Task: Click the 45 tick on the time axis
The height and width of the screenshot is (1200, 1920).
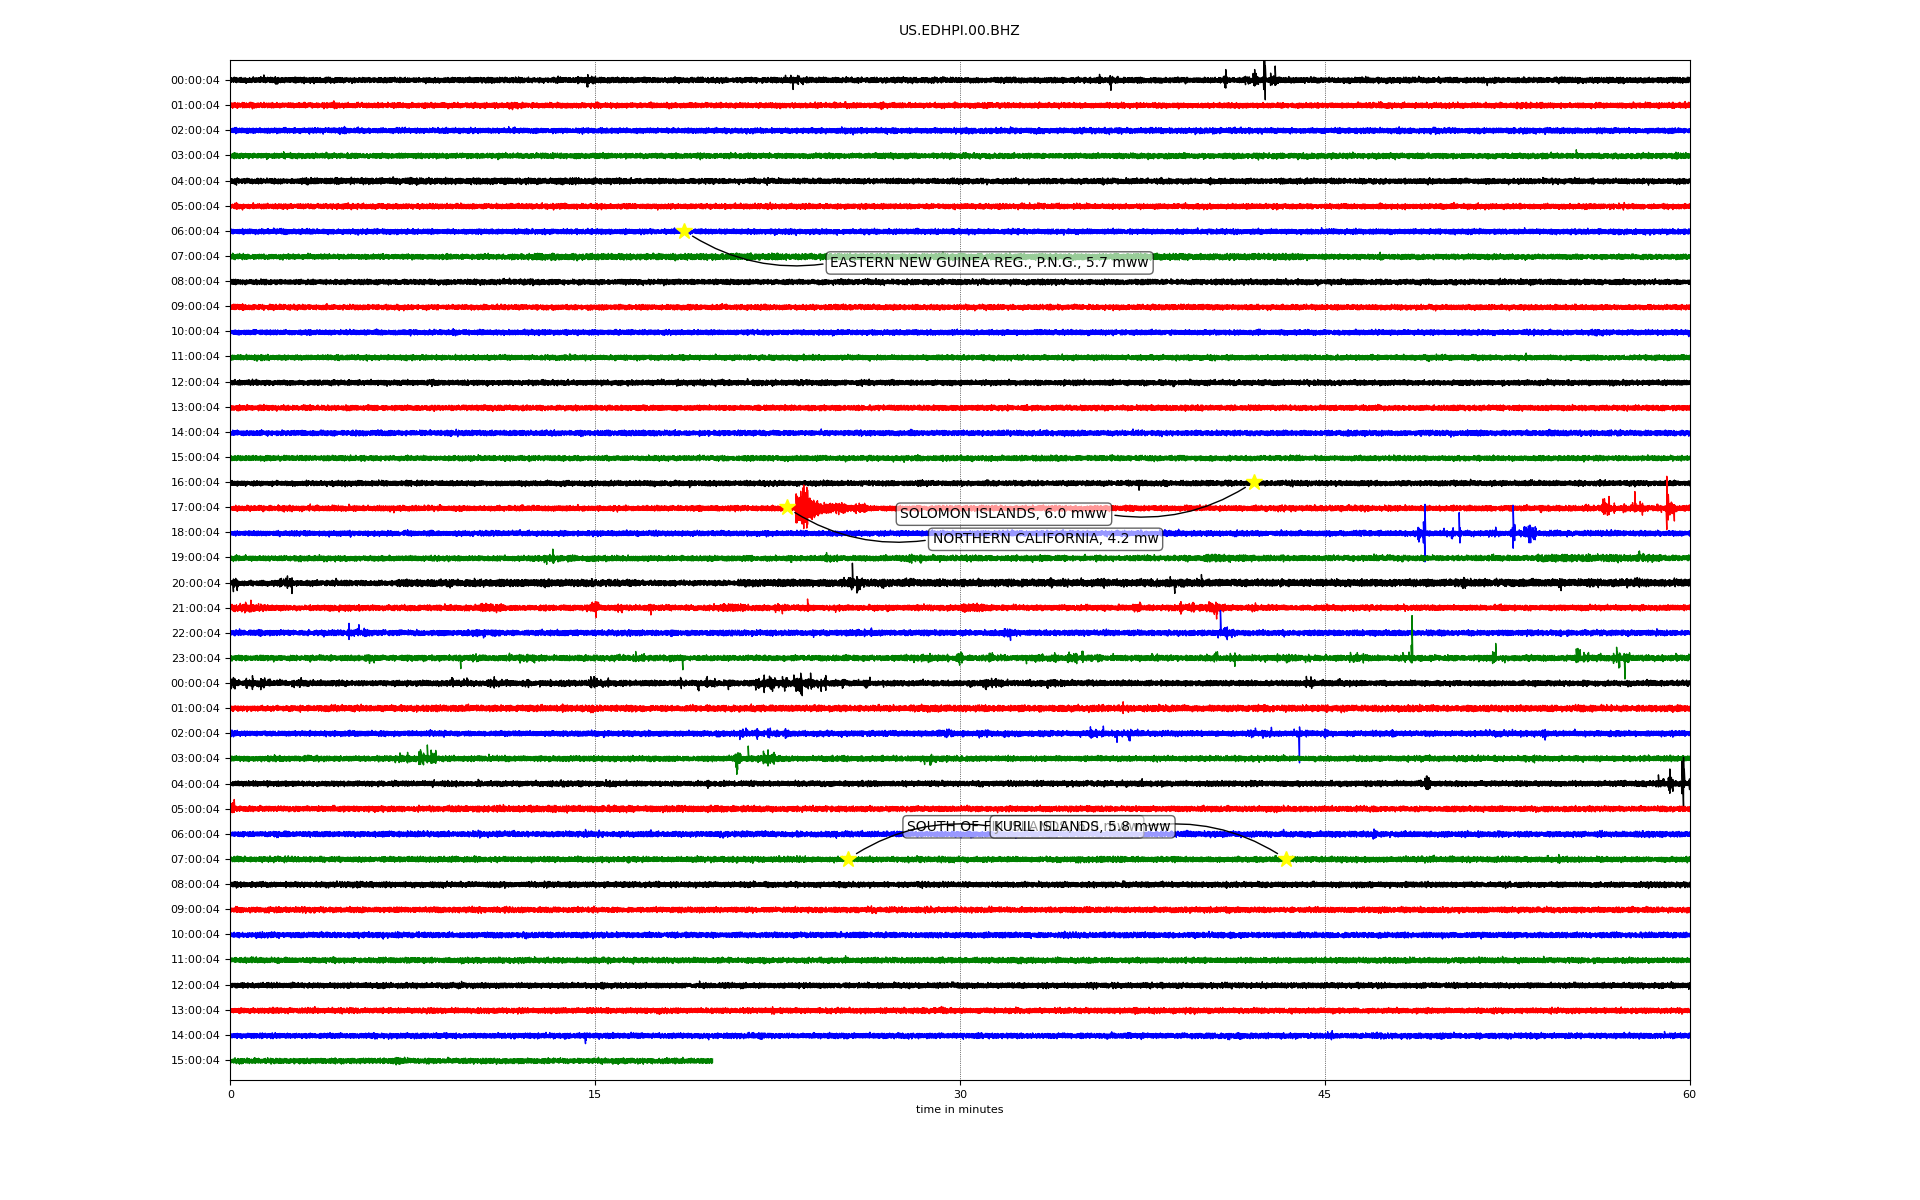Action: coord(1325,1094)
